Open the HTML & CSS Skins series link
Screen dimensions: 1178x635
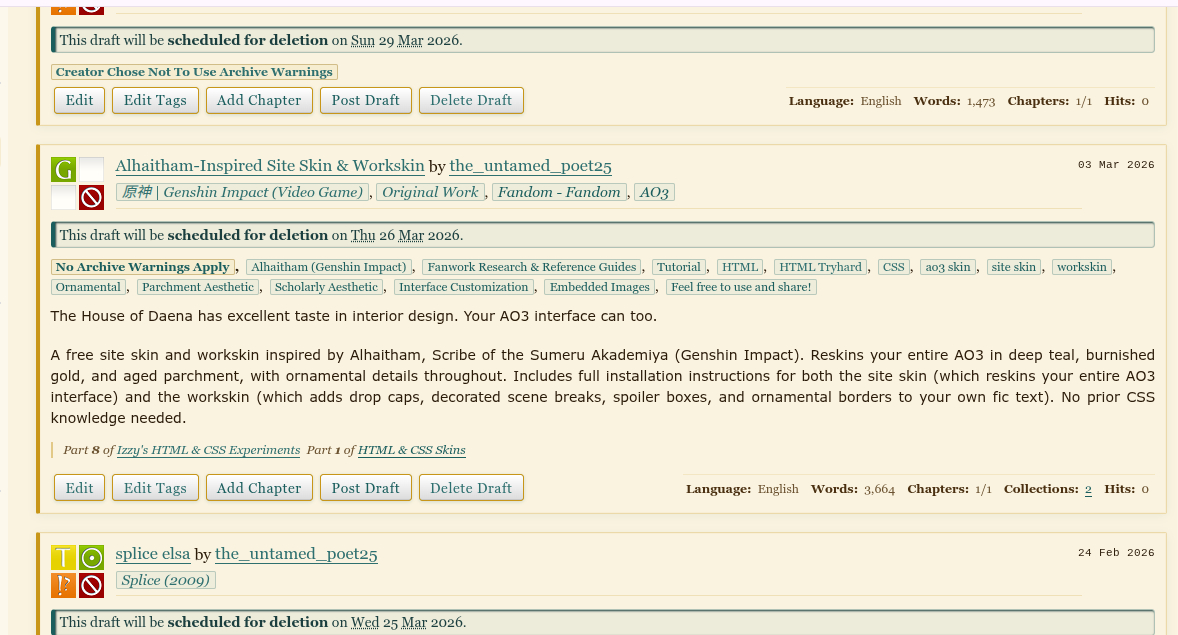tap(411, 450)
